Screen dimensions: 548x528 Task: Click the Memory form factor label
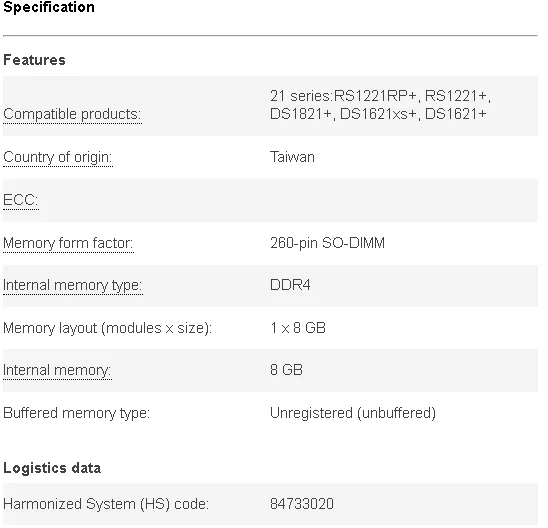tap(68, 243)
